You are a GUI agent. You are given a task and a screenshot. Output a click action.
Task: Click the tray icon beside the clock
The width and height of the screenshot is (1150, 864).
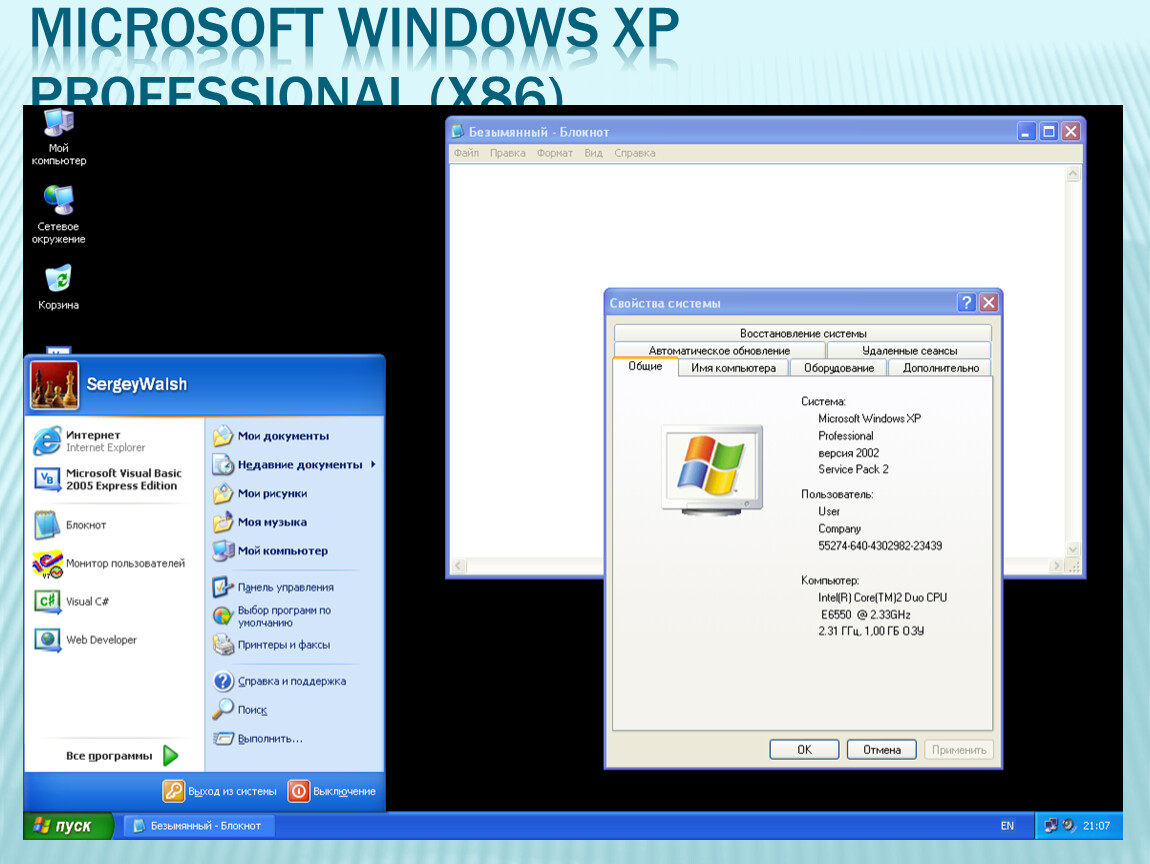(1069, 826)
